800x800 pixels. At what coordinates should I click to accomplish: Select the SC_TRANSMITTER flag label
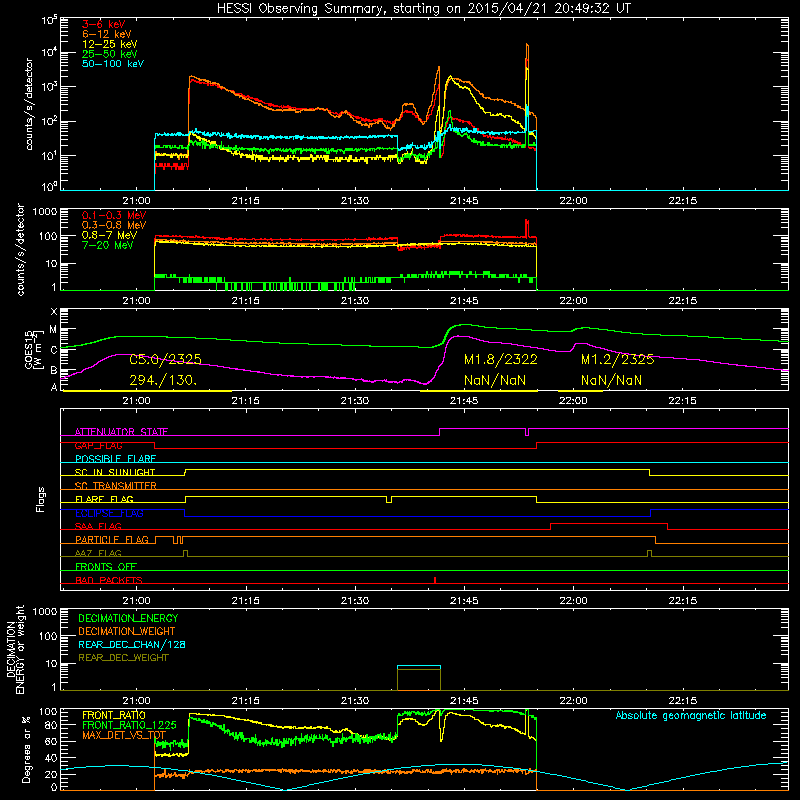click(x=116, y=486)
